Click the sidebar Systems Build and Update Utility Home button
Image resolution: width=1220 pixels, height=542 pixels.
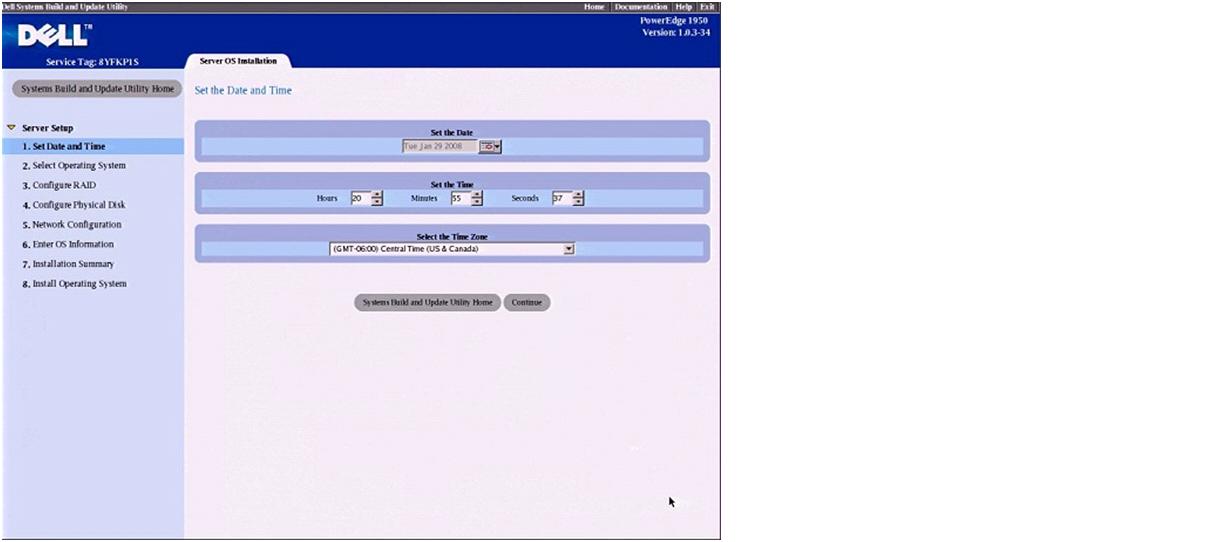click(x=97, y=88)
